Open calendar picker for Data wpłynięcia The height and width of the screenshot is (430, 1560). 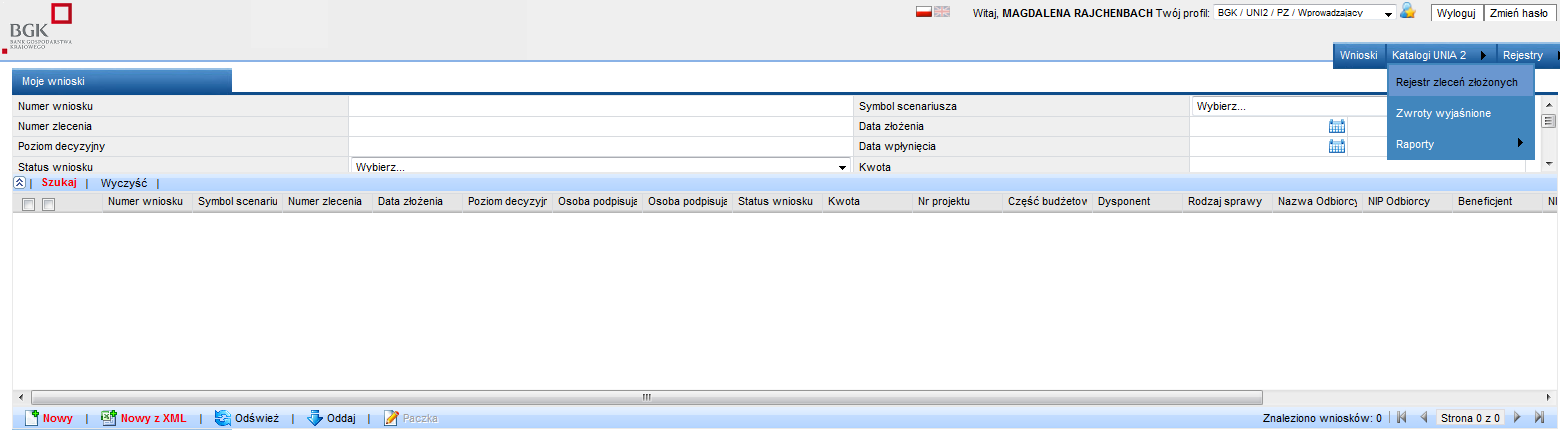click(x=1337, y=146)
